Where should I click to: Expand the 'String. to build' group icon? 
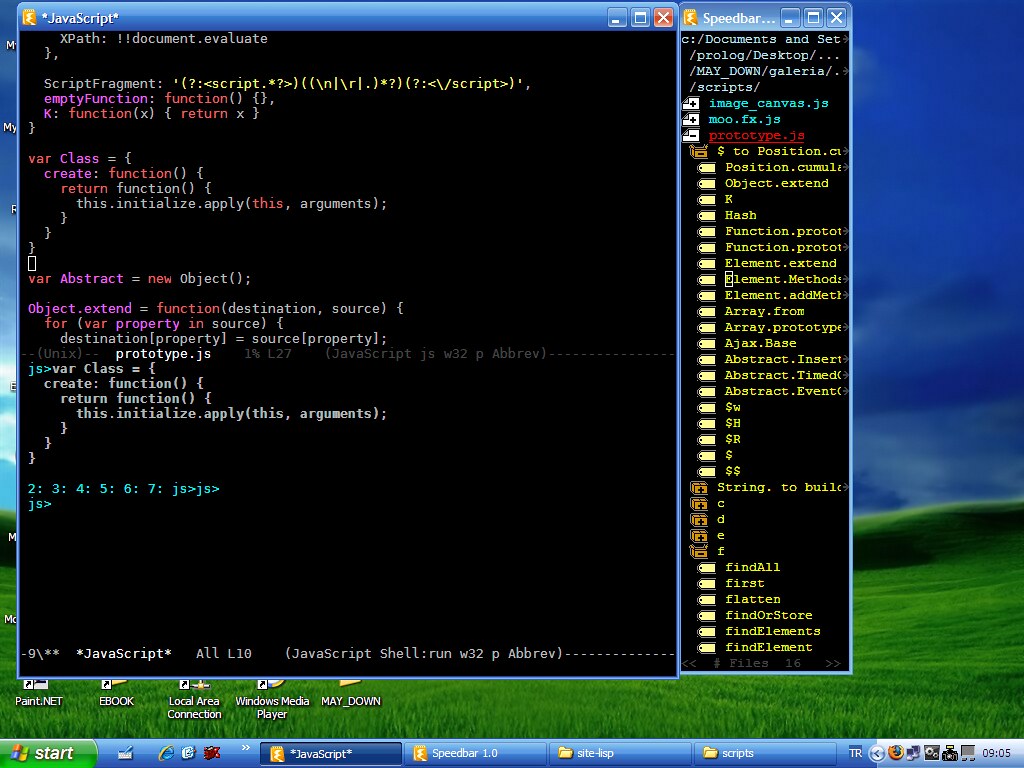pos(699,487)
